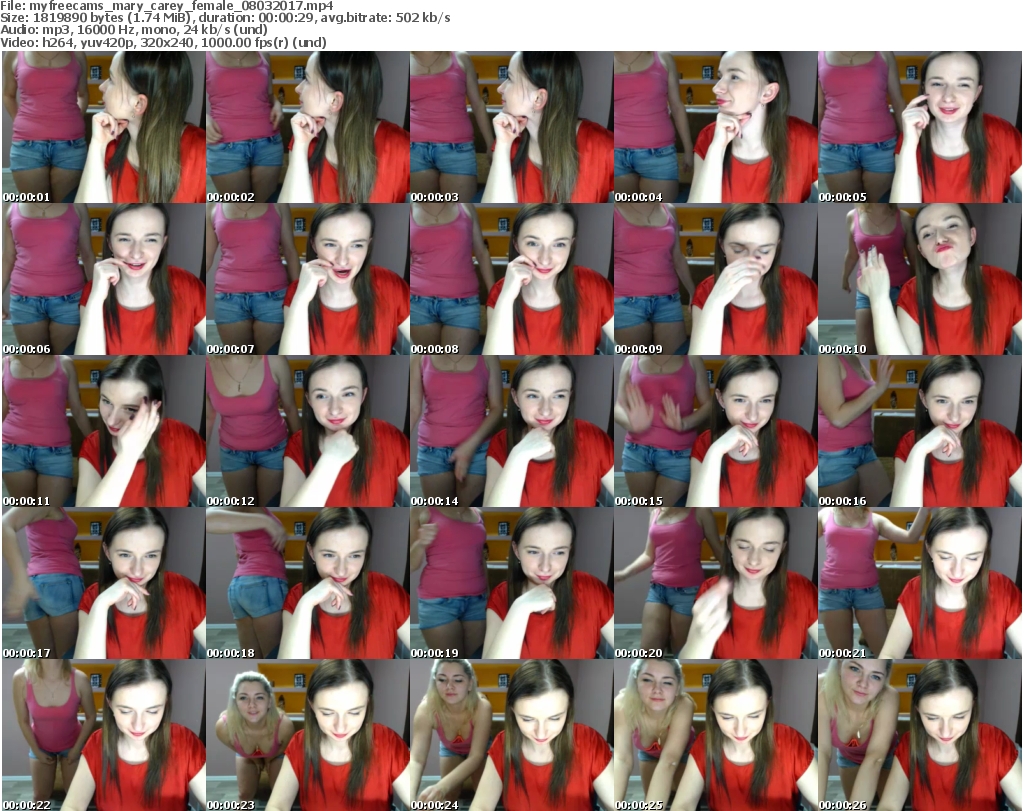Click the frame timestamped 00:00:18
Image resolution: width=1024 pixels, height=811 pixels.
click(308, 584)
